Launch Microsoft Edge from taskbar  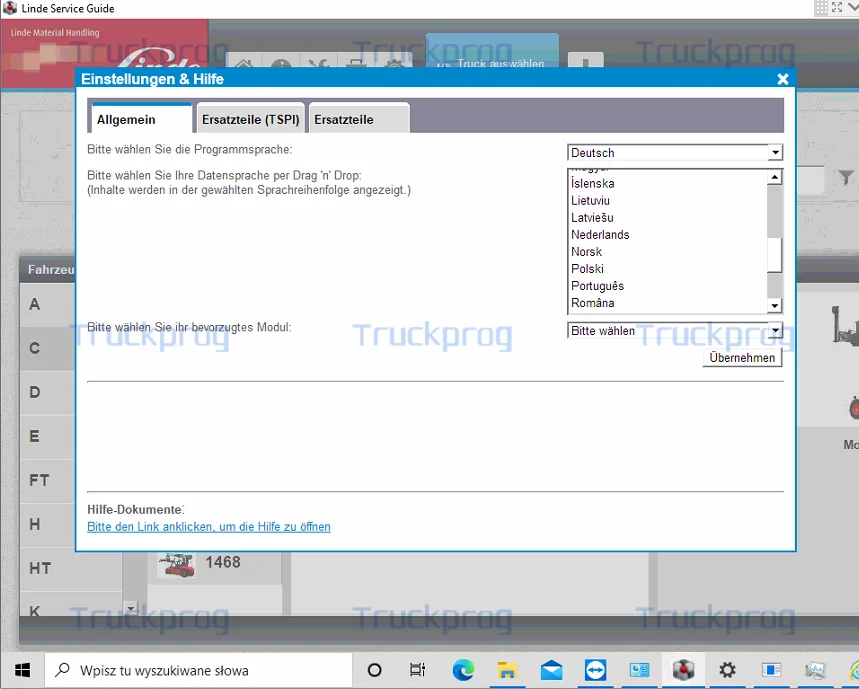(463, 670)
